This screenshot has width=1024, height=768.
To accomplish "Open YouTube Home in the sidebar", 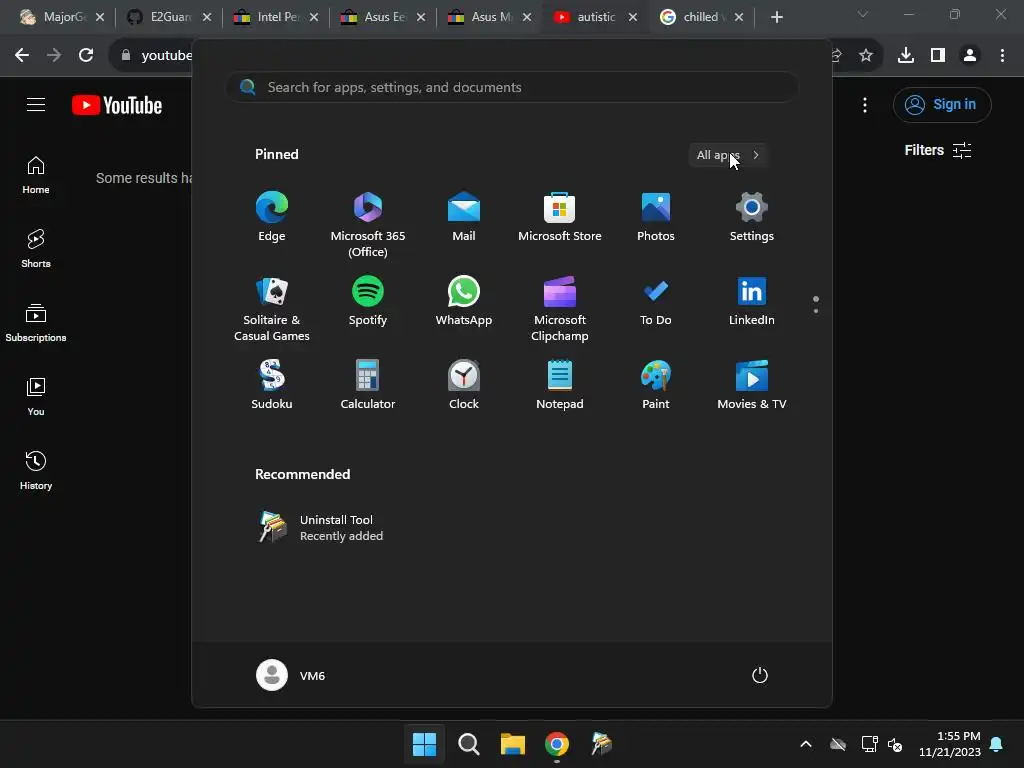I will (36, 175).
